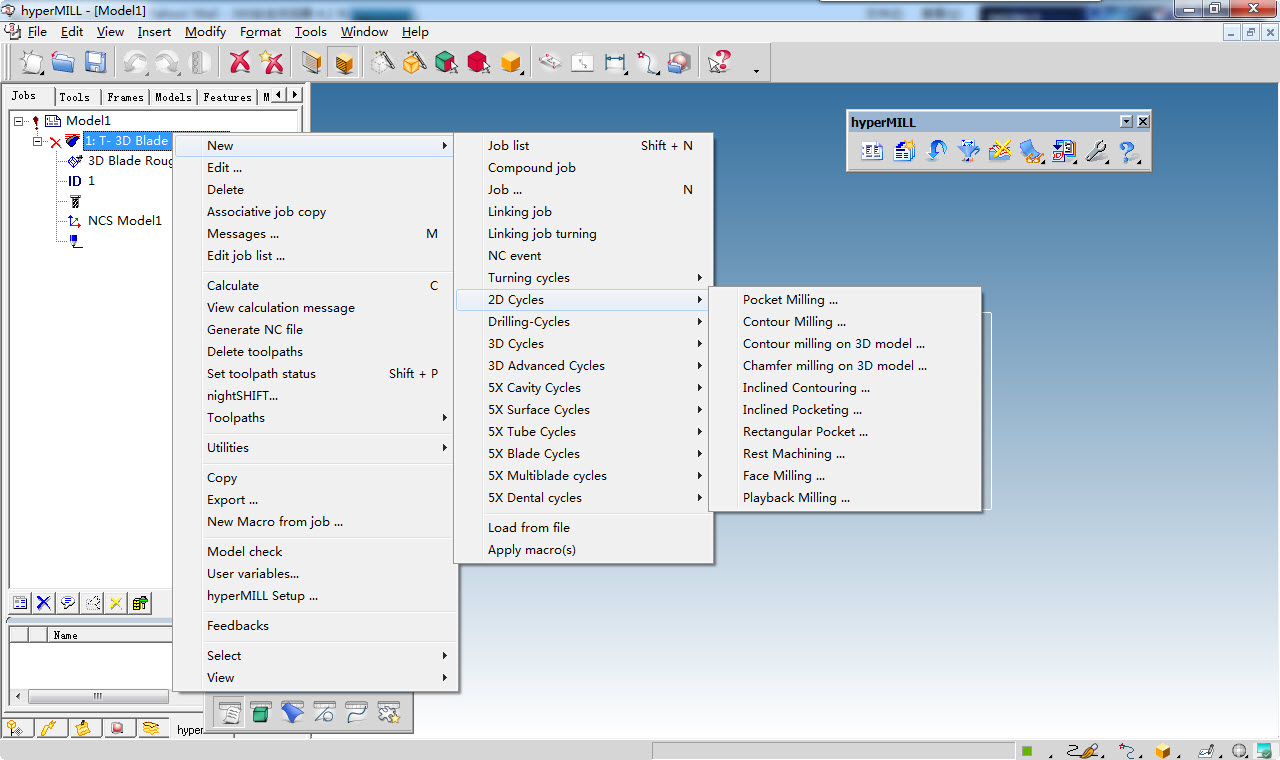Choose Face Milling from submenu
Screen dimensions: 1280x760
pos(845,476)
